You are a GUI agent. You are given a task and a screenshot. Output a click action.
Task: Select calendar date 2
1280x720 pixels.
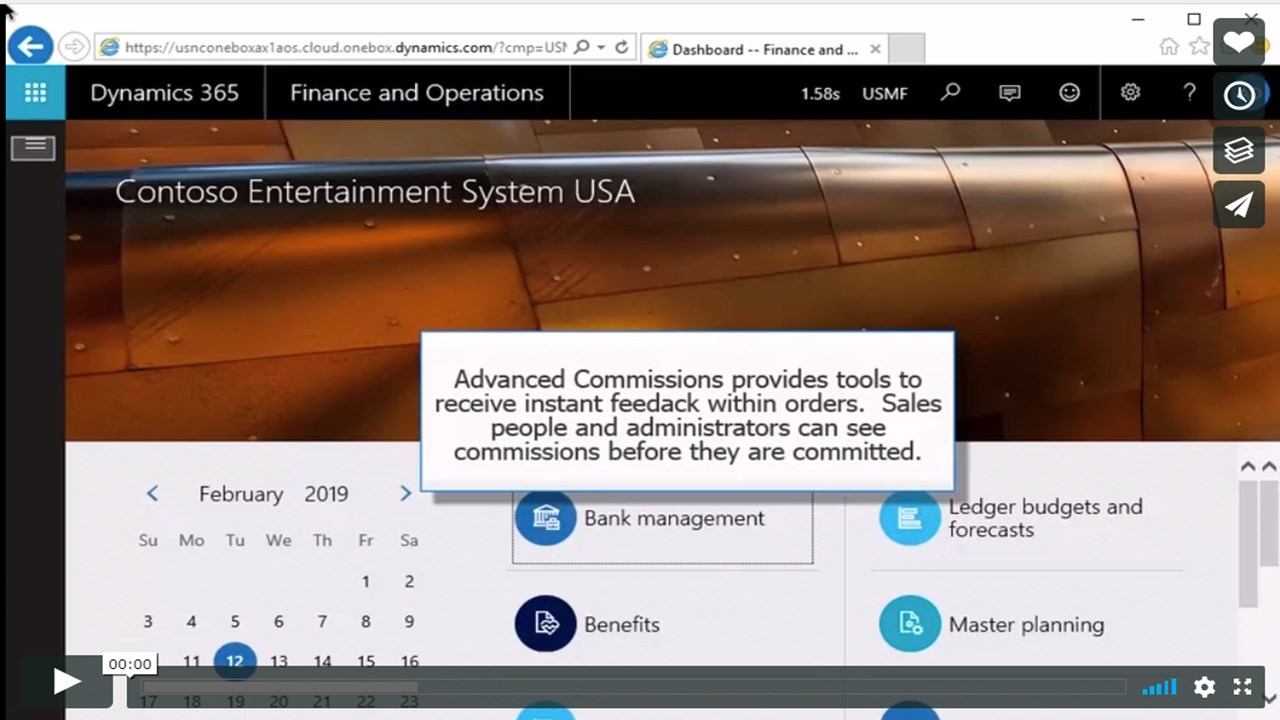409,581
